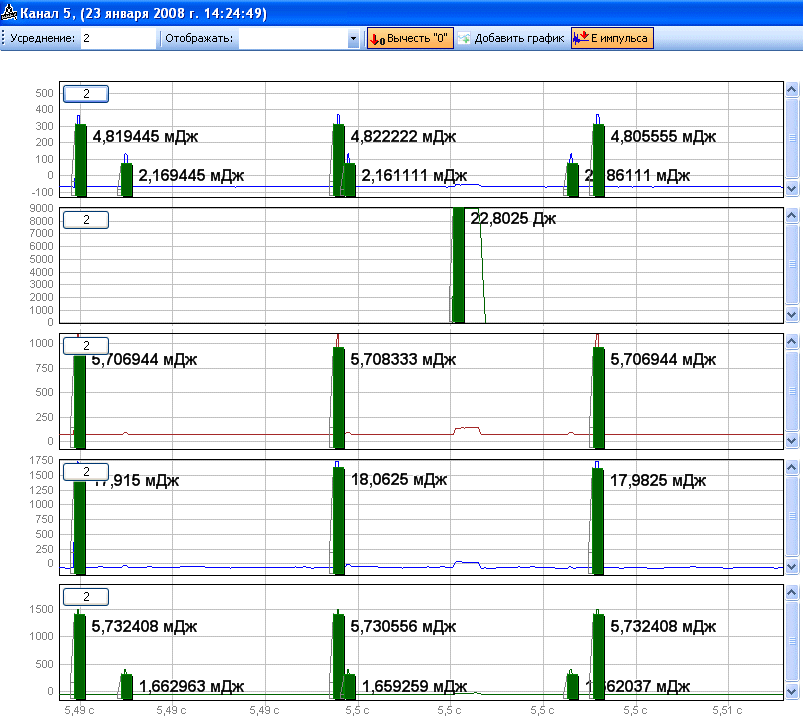Viewport: 803px width, 720px height.
Task: Click the "2" box in the 22,8025 Дж chart
Action: click(x=86, y=220)
